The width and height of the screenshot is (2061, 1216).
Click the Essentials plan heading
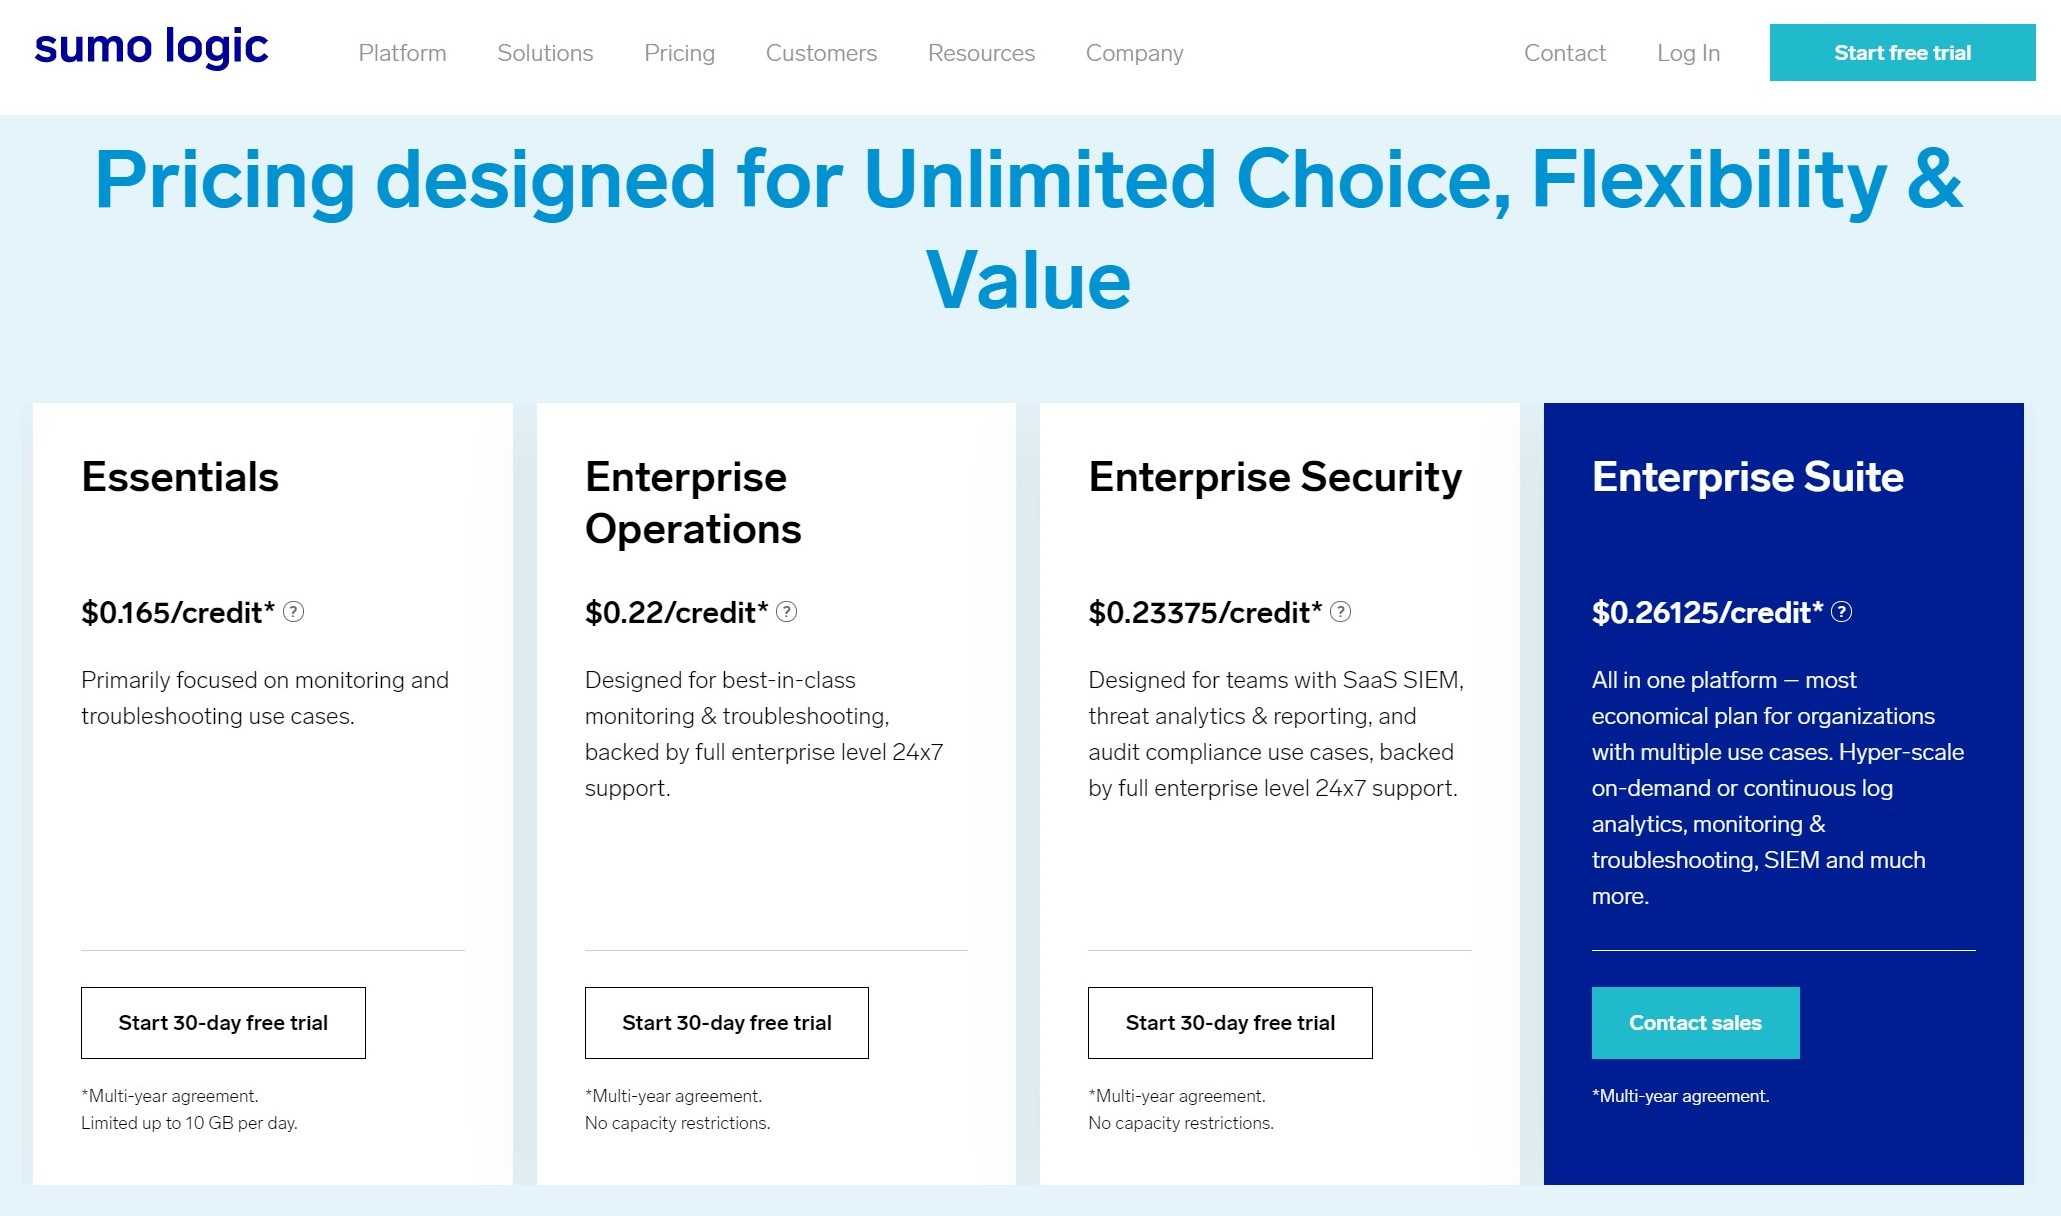(180, 477)
